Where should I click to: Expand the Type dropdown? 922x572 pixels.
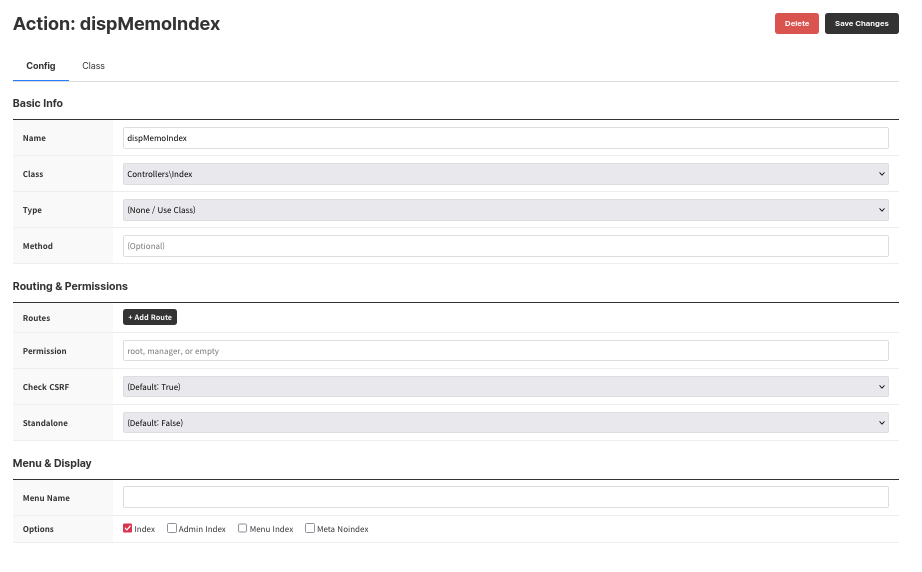(505, 210)
